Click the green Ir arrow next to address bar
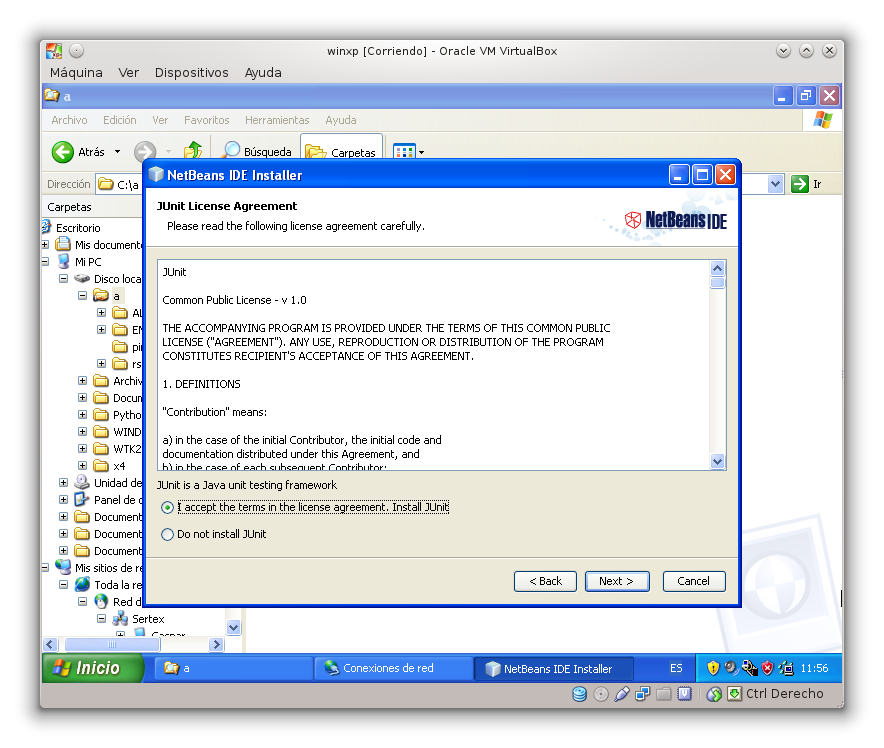Screen dimensions: 884x748 coord(800,184)
